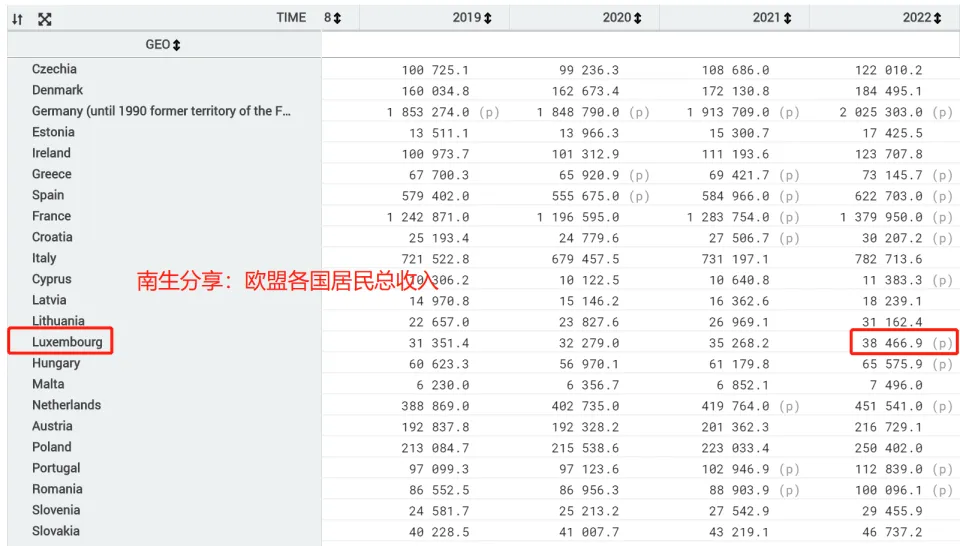The width and height of the screenshot is (960, 546).
Task: Click France's 2021 value 1 283 754.0
Action: [728, 217]
